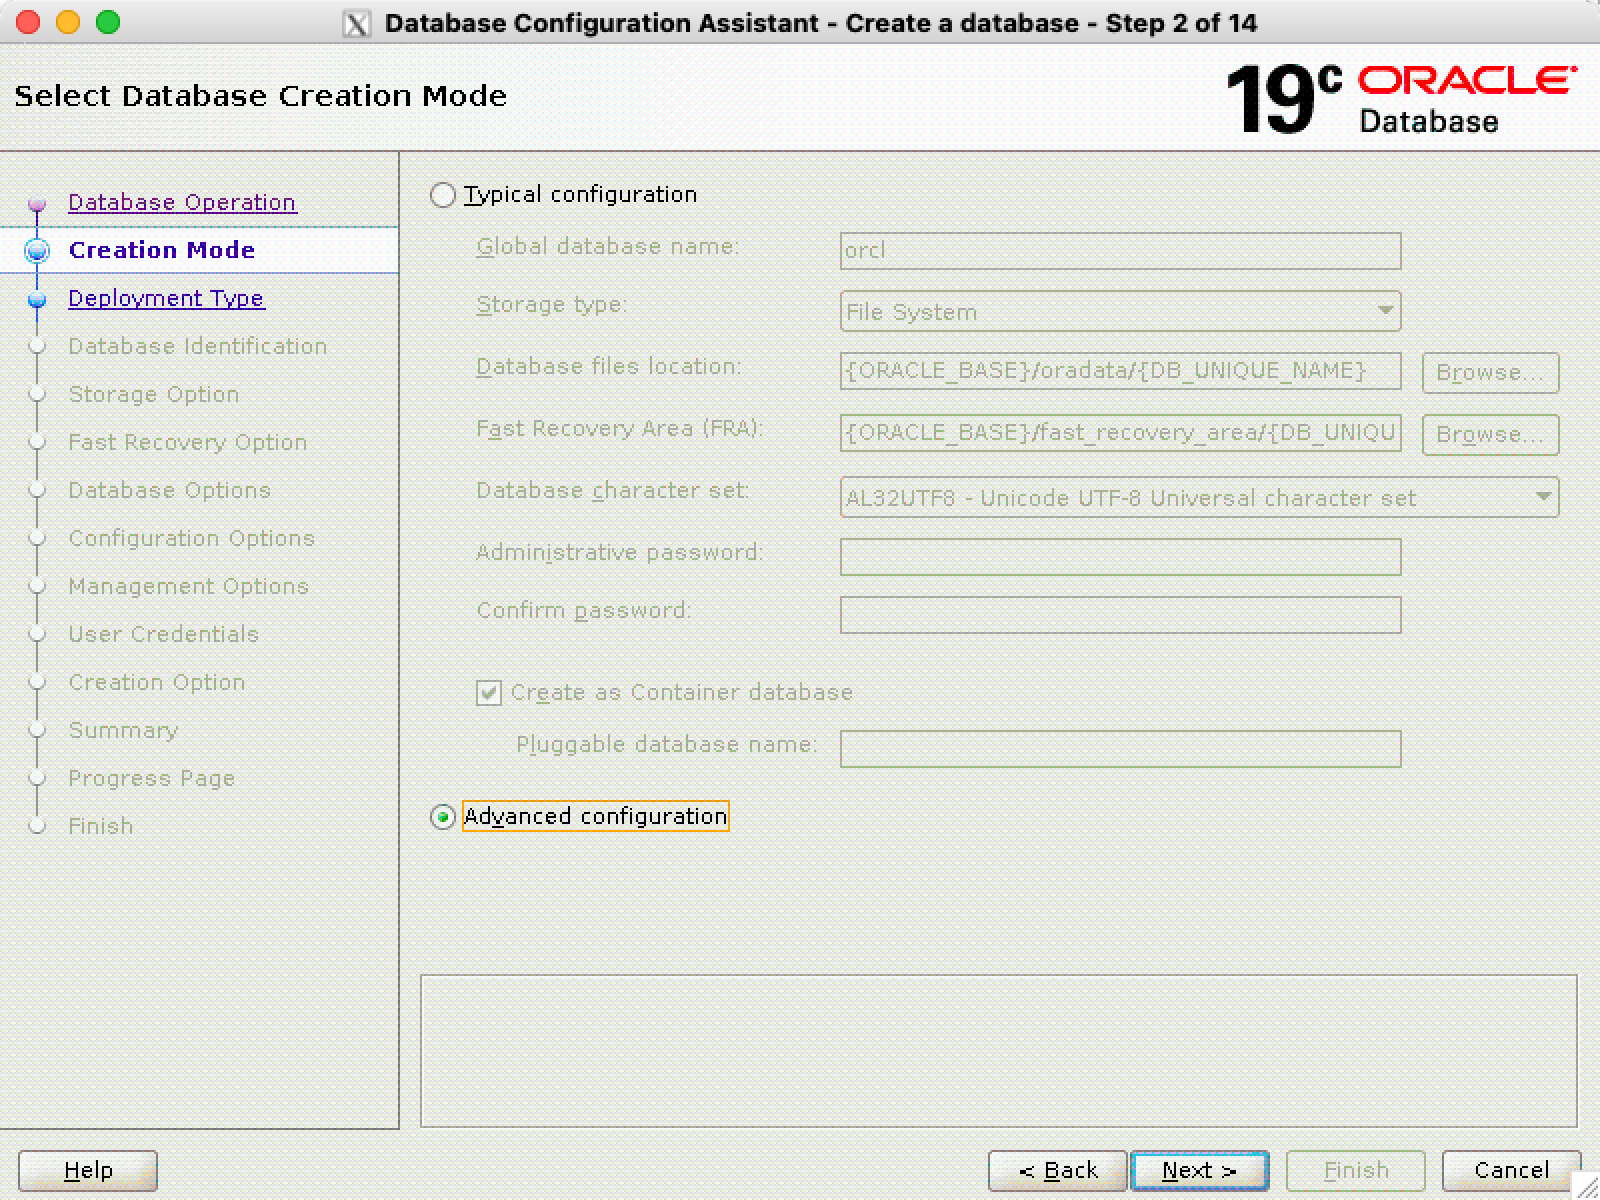1600x1200 pixels.
Task: Go to the Database Operation step link
Action: [182, 203]
